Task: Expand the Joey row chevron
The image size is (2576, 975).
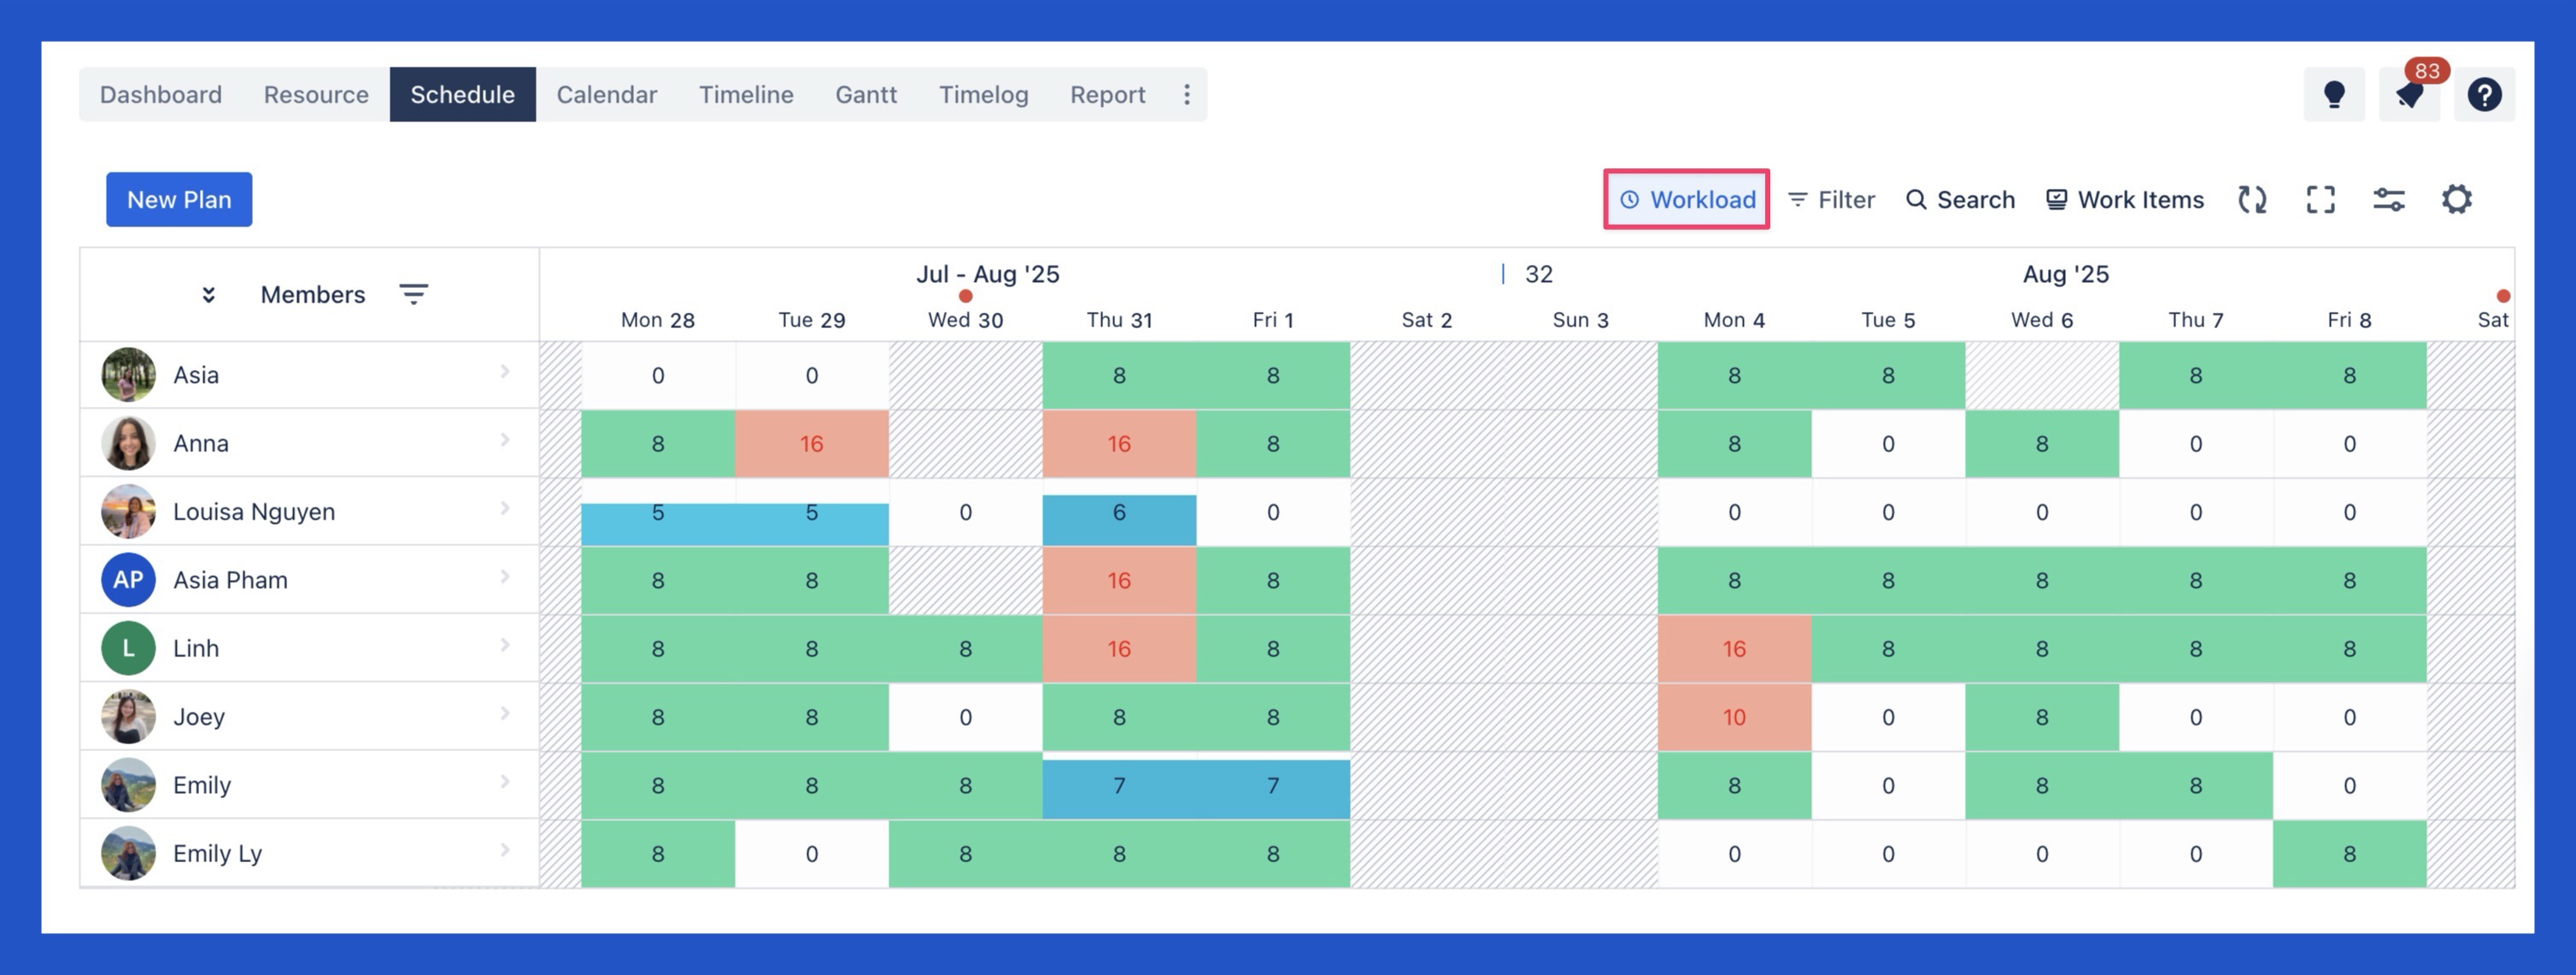Action: 505,713
